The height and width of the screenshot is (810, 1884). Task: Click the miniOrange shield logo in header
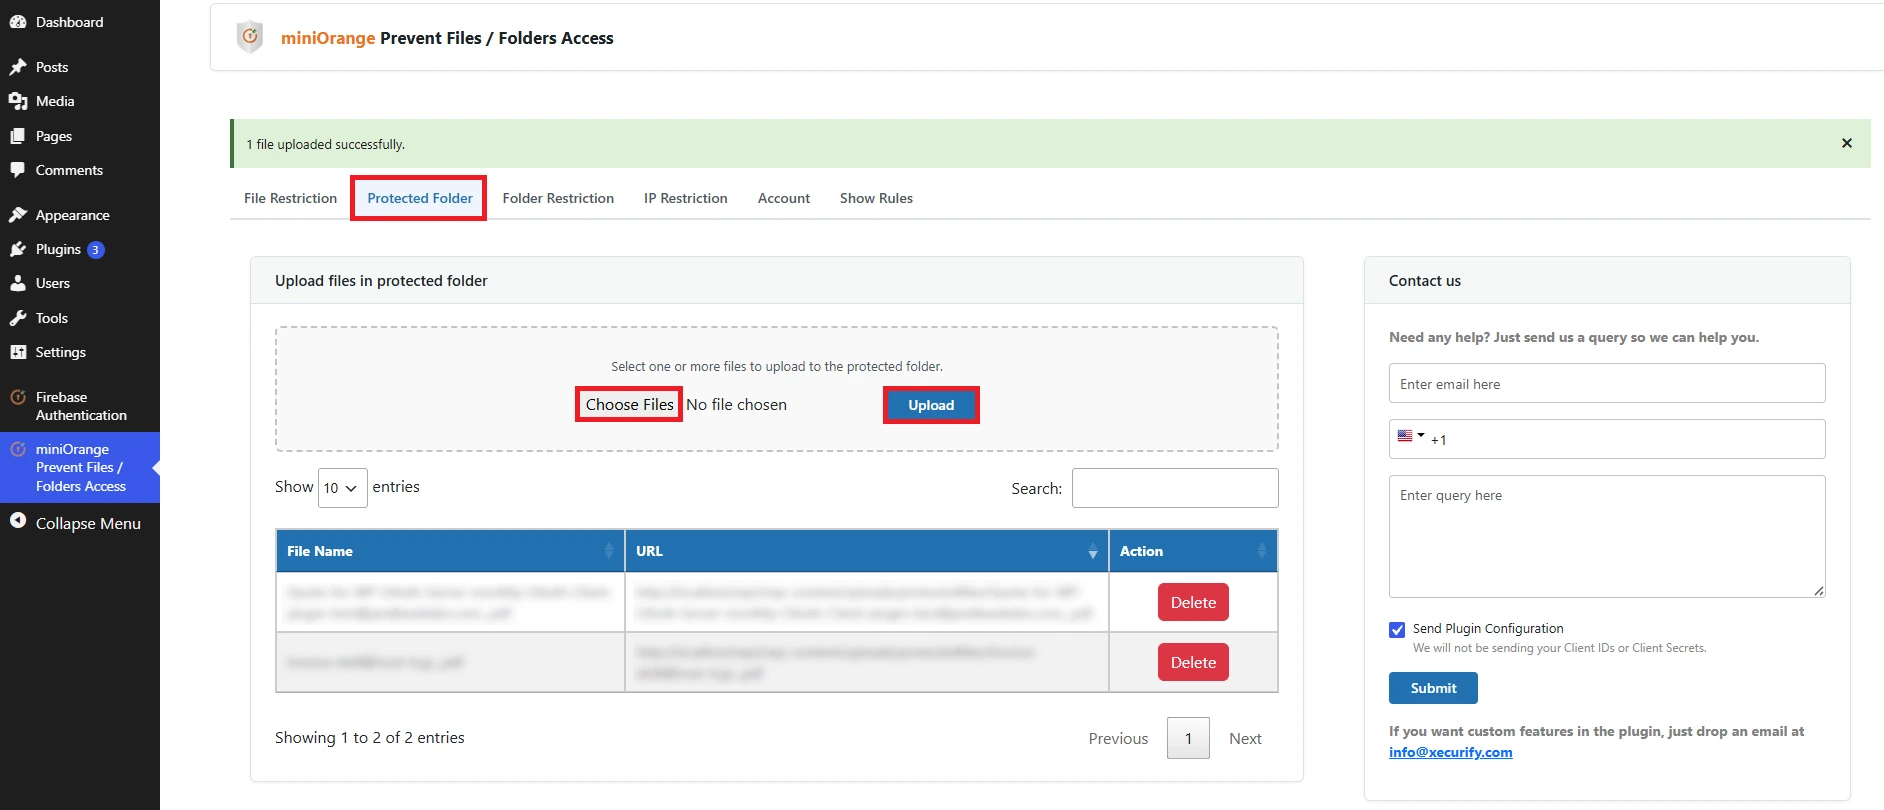tap(250, 37)
